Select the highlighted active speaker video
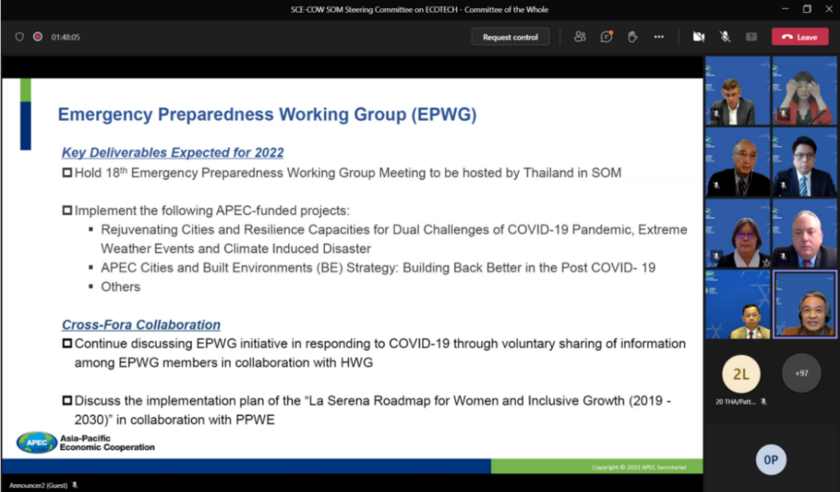840x492 pixels. (x=805, y=304)
